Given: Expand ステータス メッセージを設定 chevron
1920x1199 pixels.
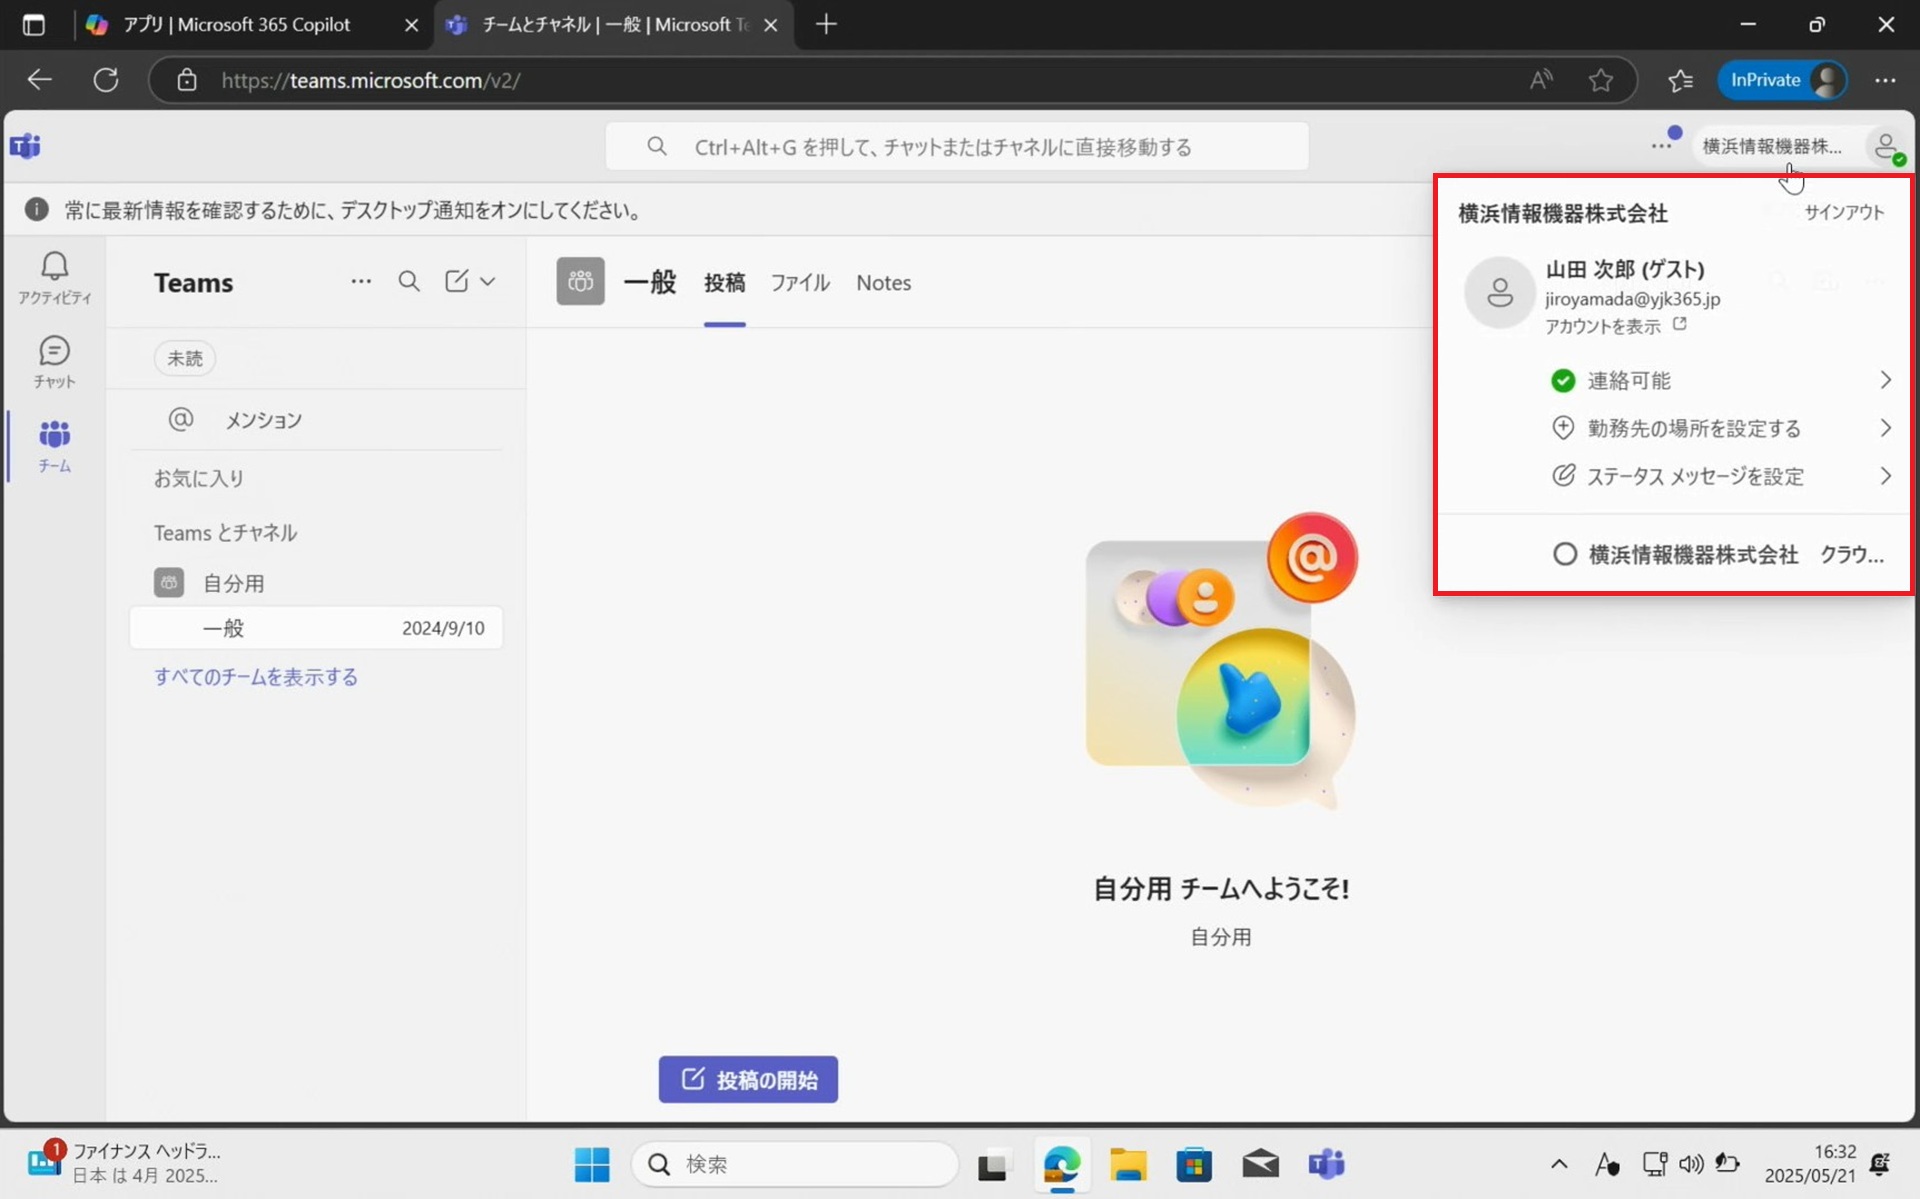Looking at the screenshot, I should [x=1885, y=476].
